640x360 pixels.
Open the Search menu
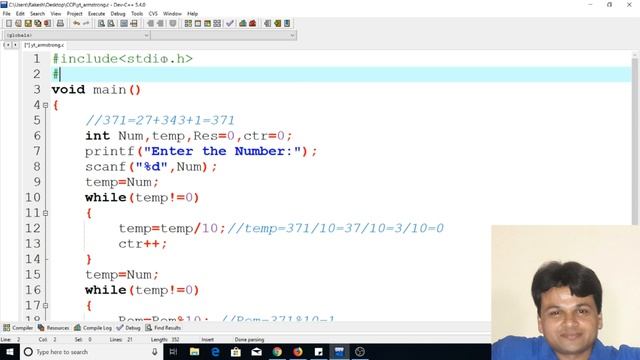37,13
